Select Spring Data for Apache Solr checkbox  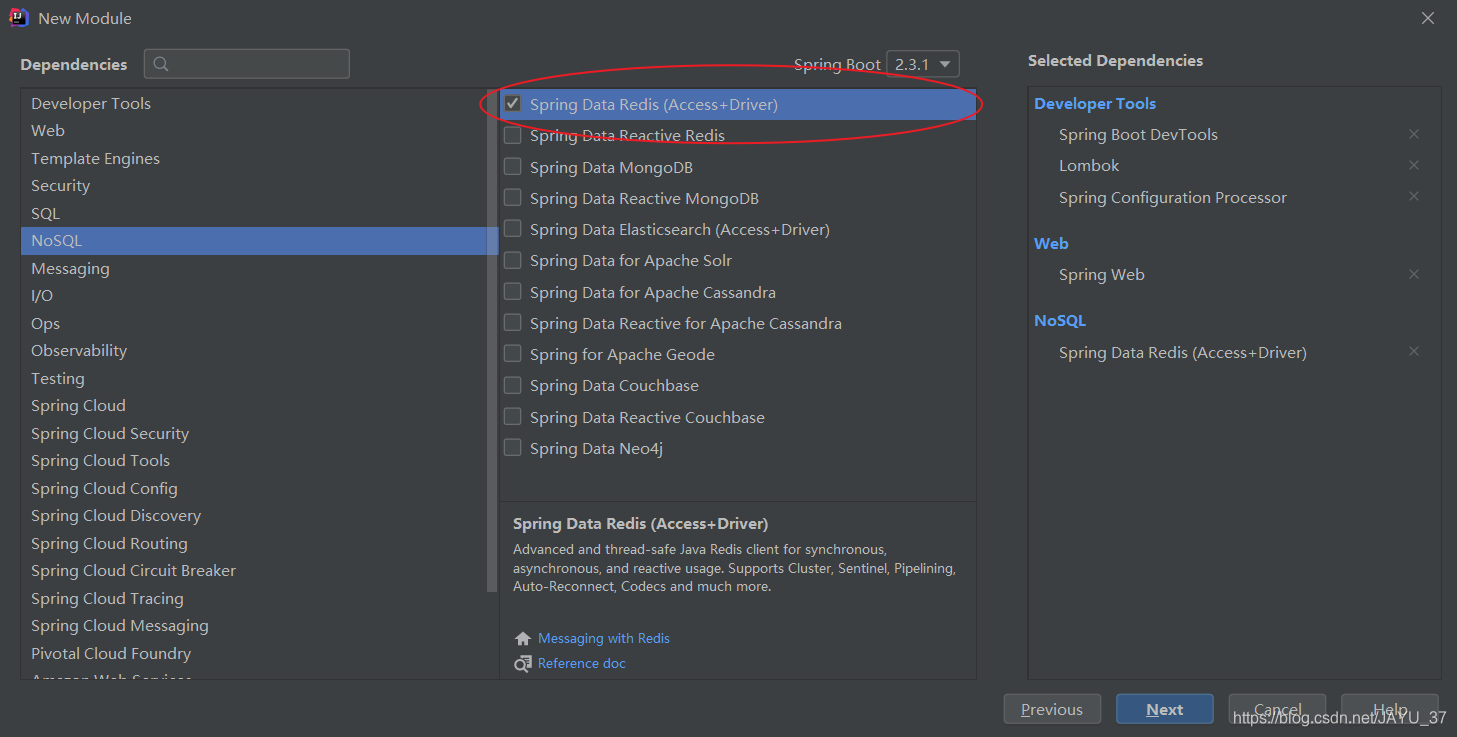pyautogui.click(x=513, y=260)
